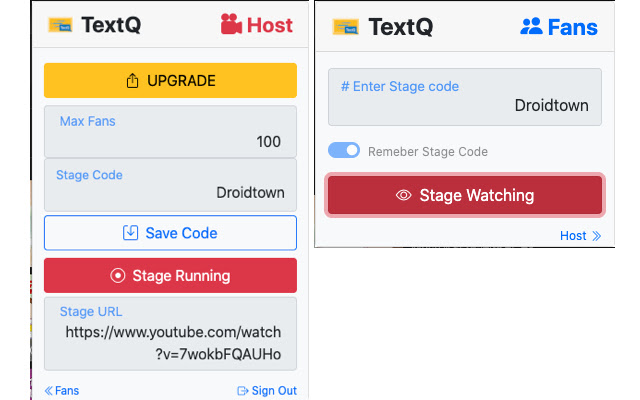The width and height of the screenshot is (640, 400).
Task: Click the Sign Out link
Action: click(274, 391)
